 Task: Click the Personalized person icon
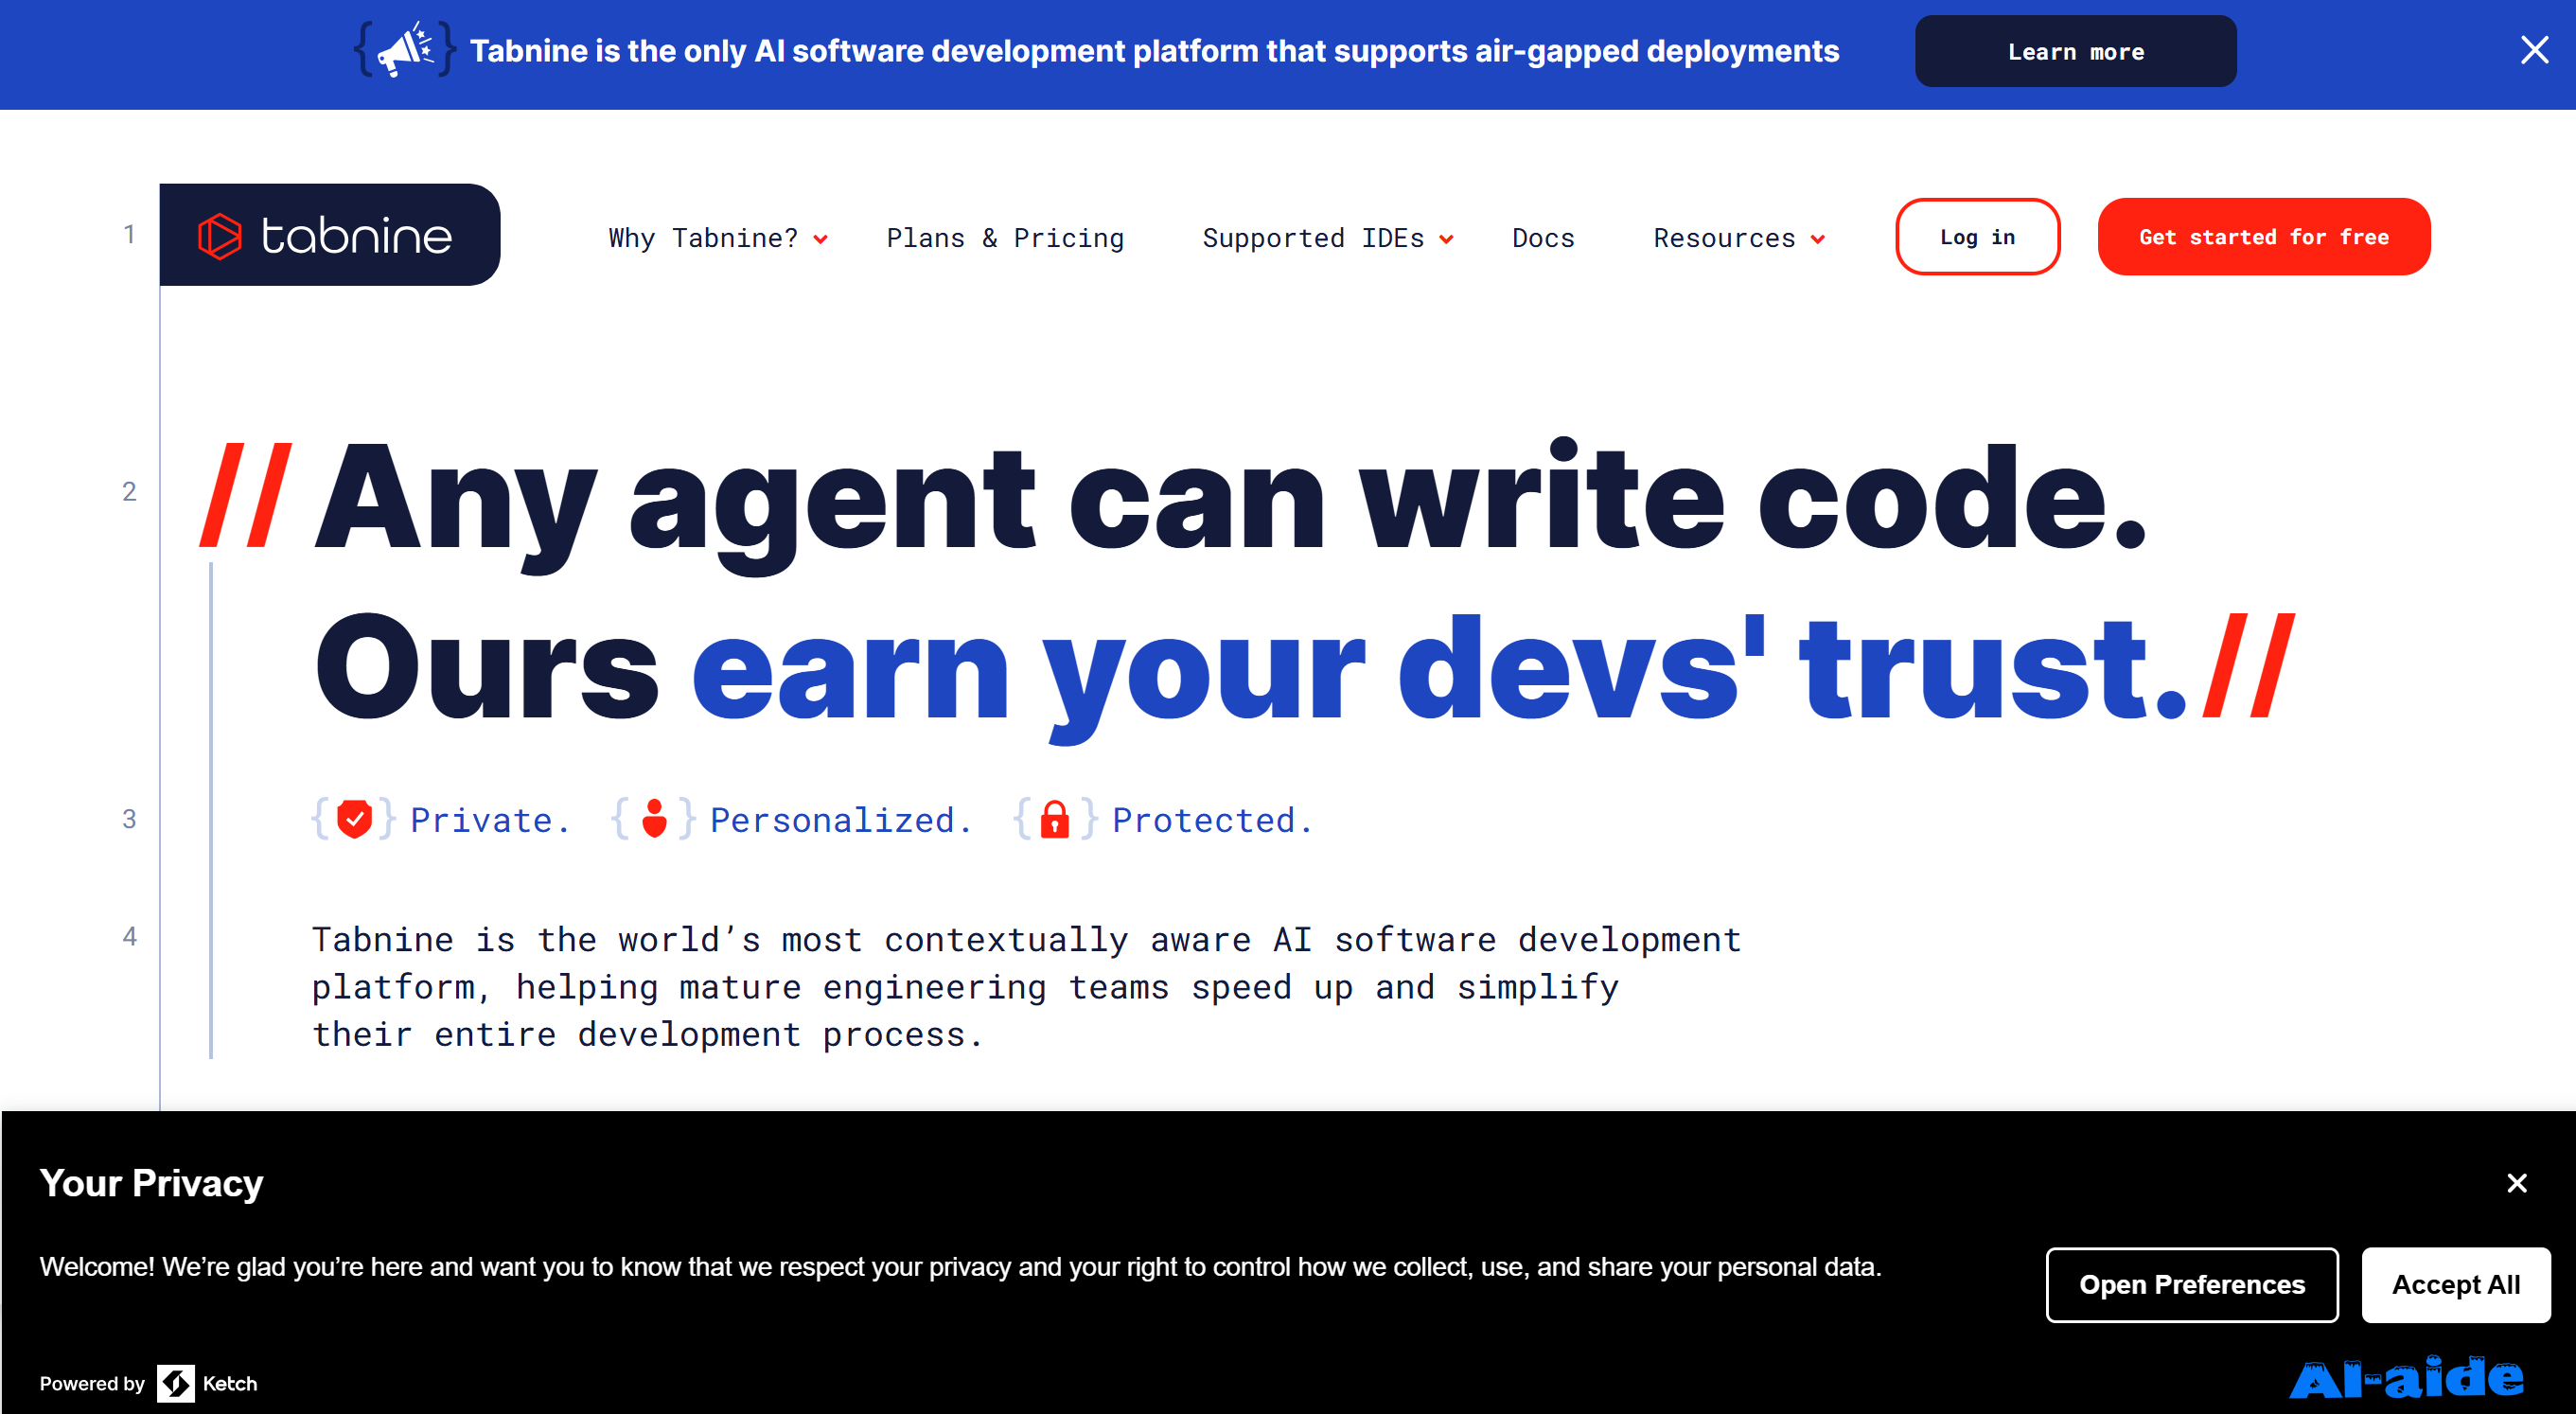coord(654,819)
